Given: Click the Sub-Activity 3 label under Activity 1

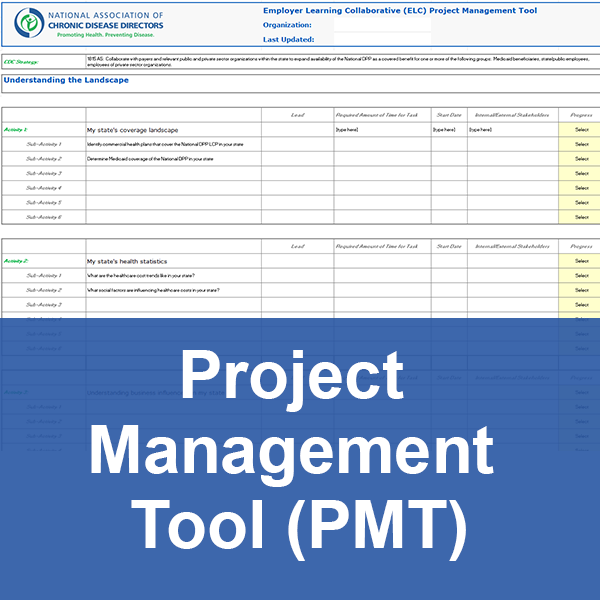Looking at the screenshot, I should pos(44,173).
